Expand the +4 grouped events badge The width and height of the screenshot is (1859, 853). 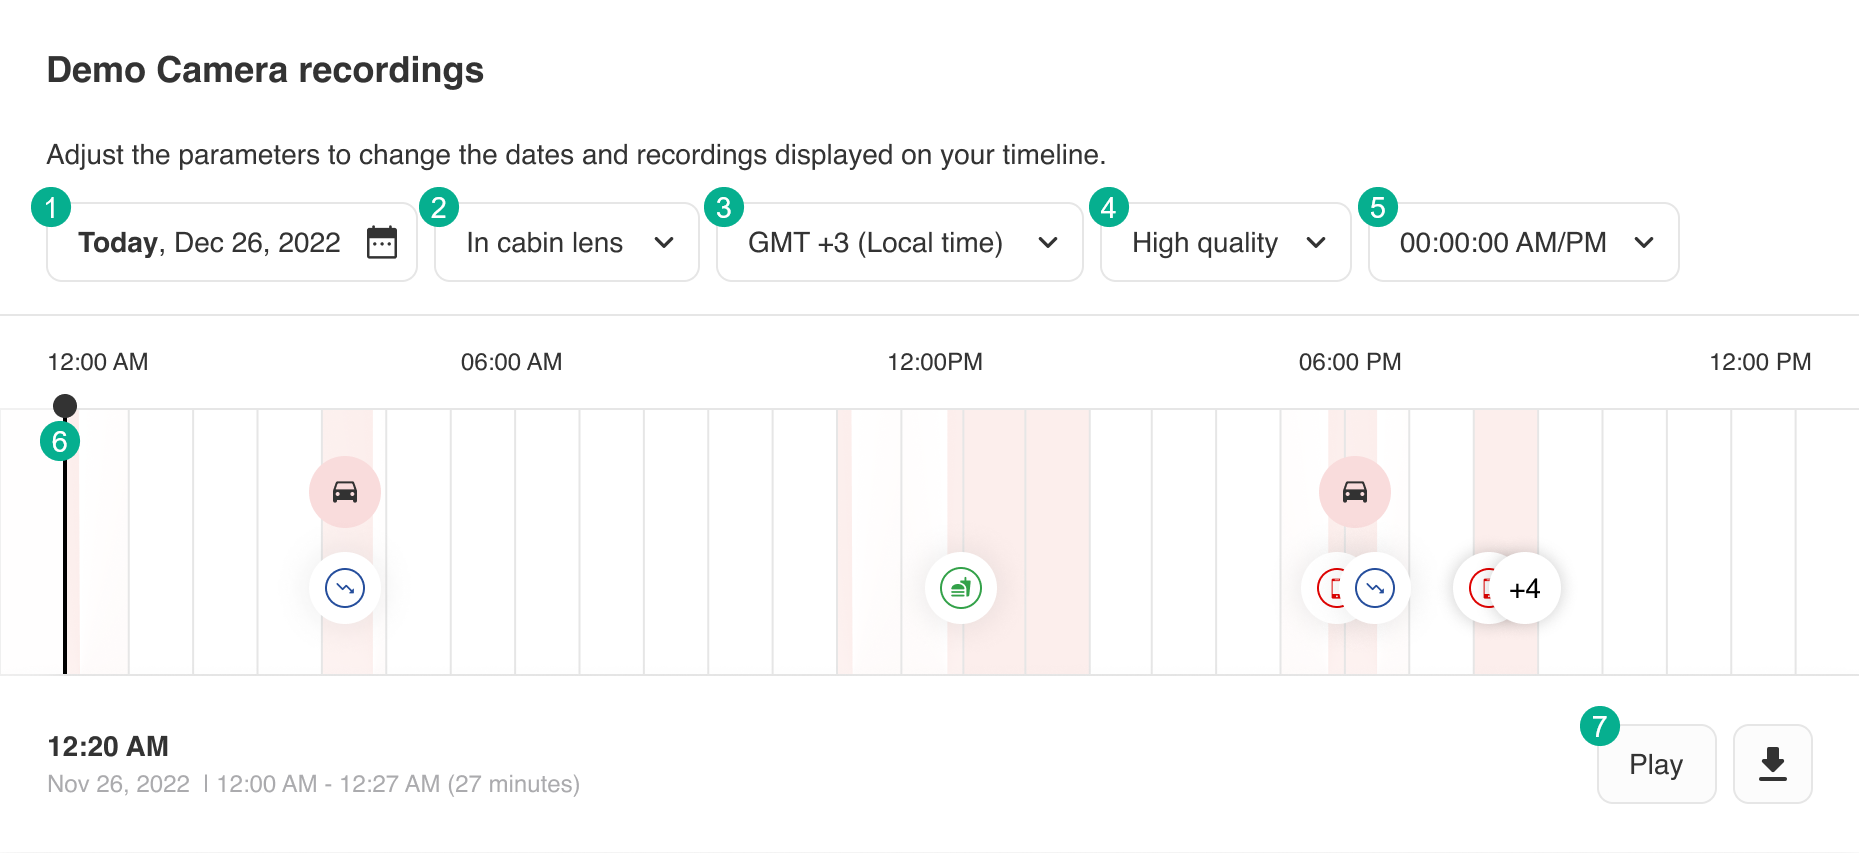pyautogui.click(x=1527, y=589)
